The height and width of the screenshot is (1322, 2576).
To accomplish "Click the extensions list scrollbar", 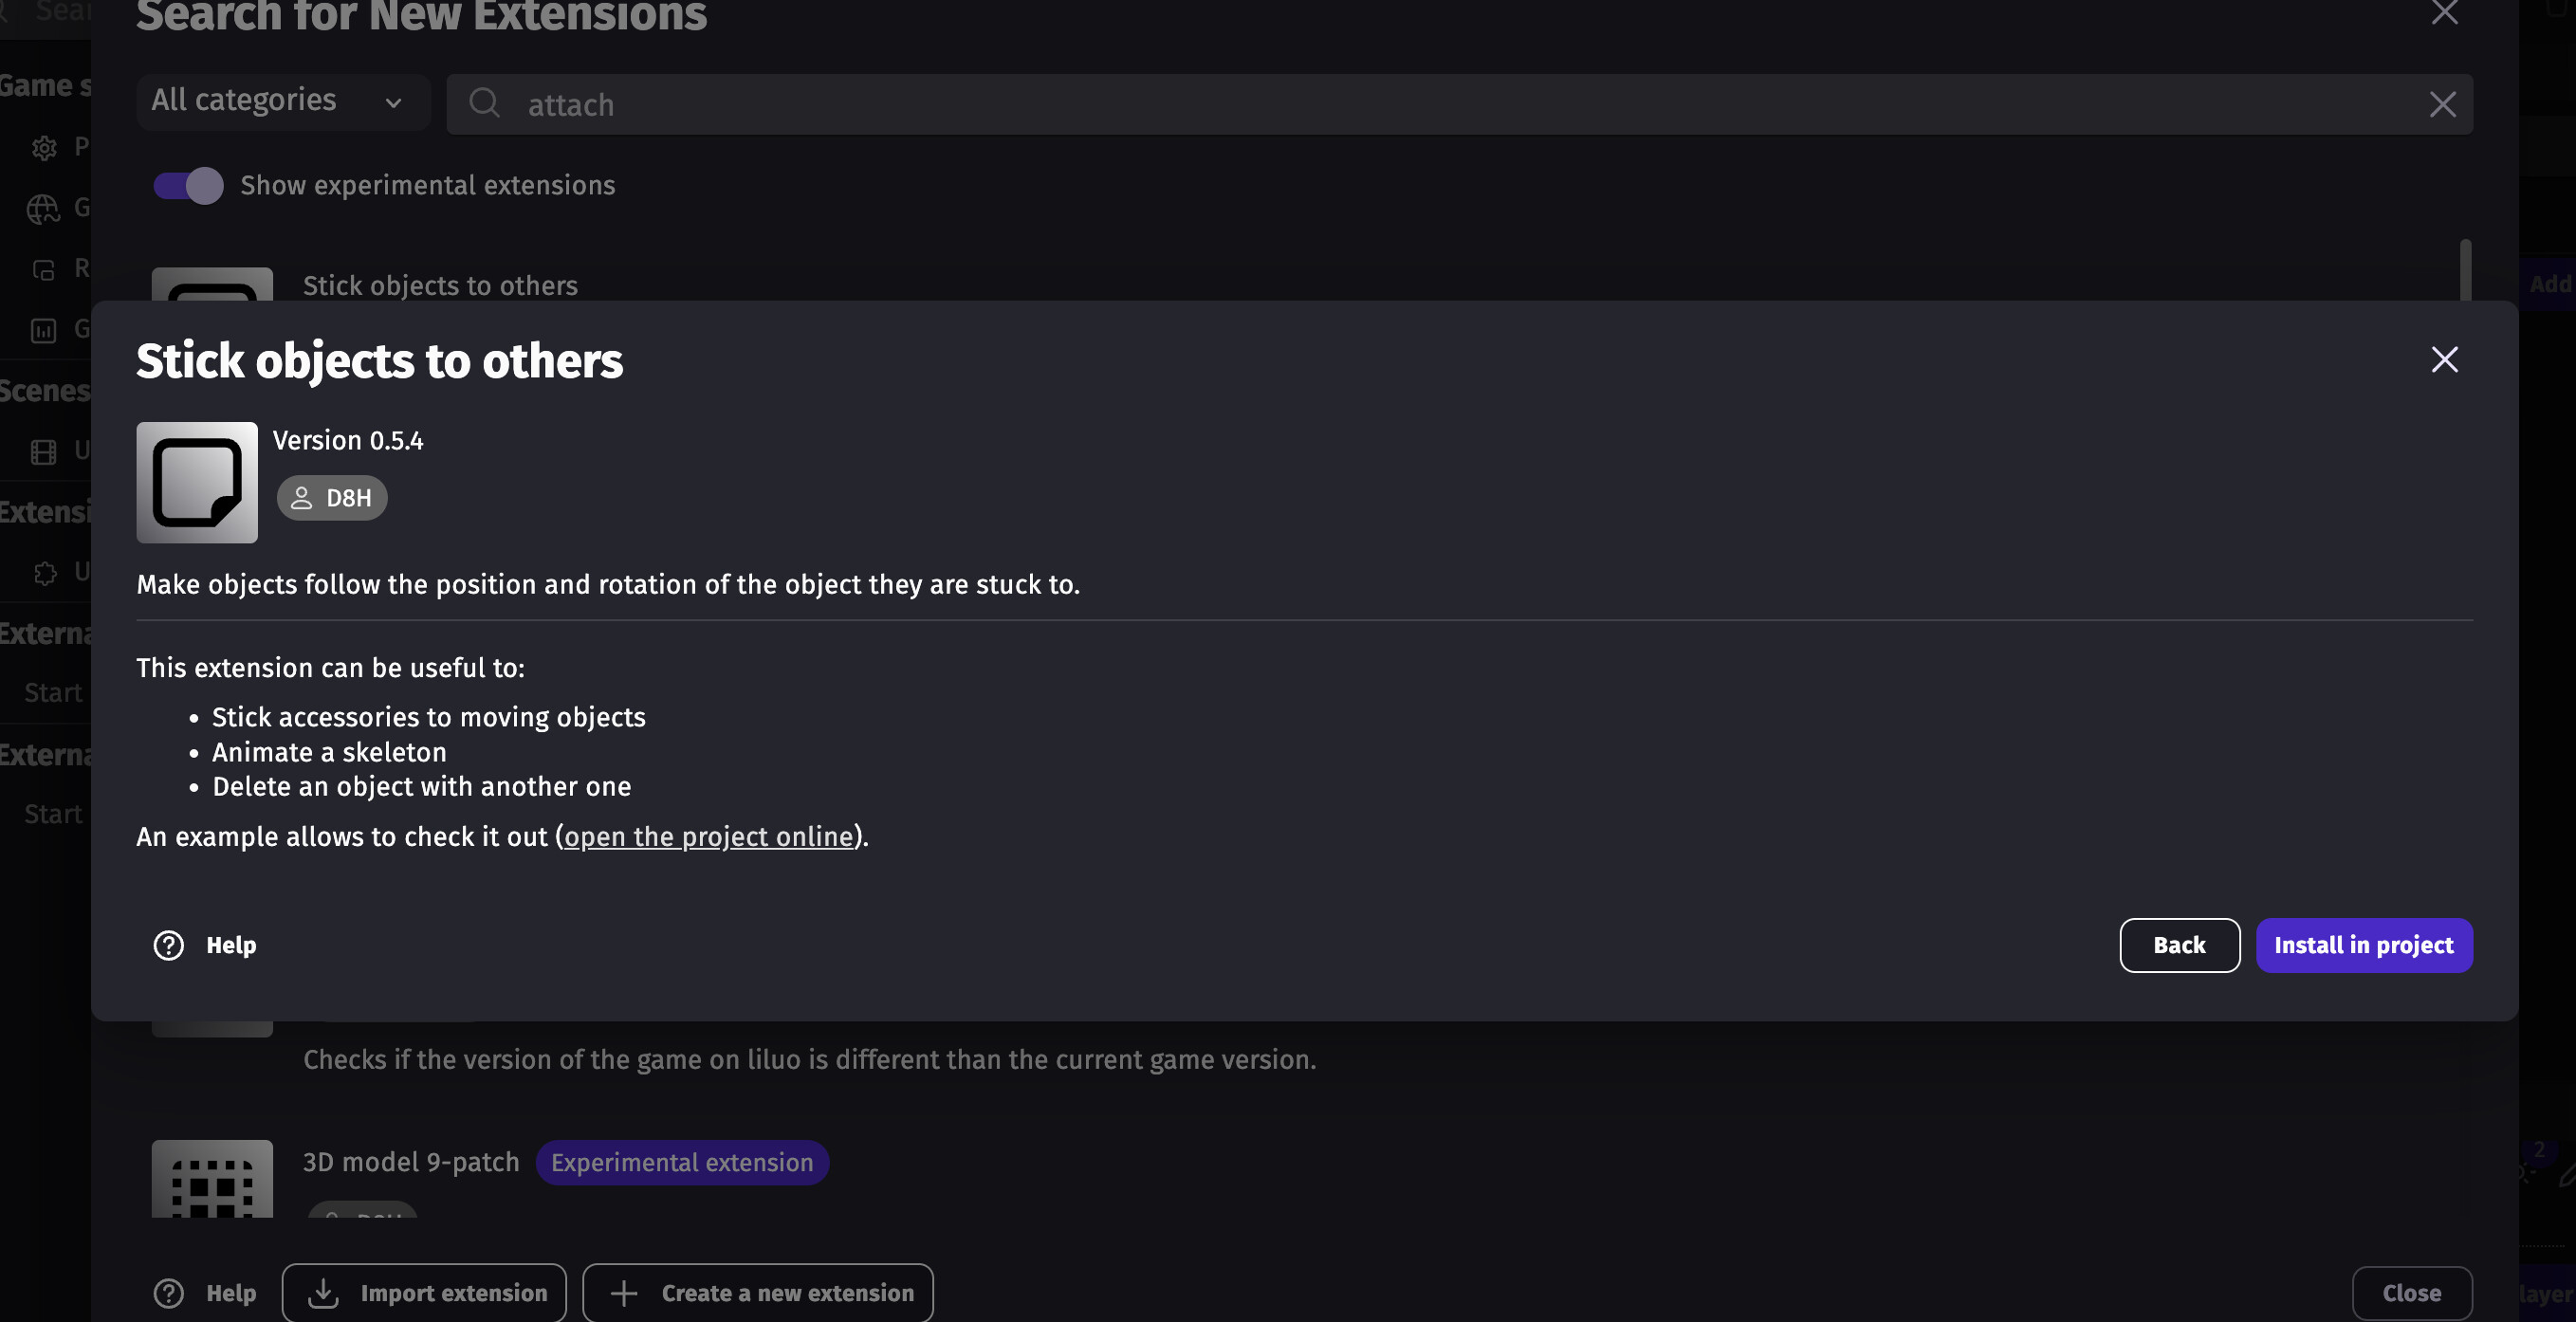I will point(2465,268).
